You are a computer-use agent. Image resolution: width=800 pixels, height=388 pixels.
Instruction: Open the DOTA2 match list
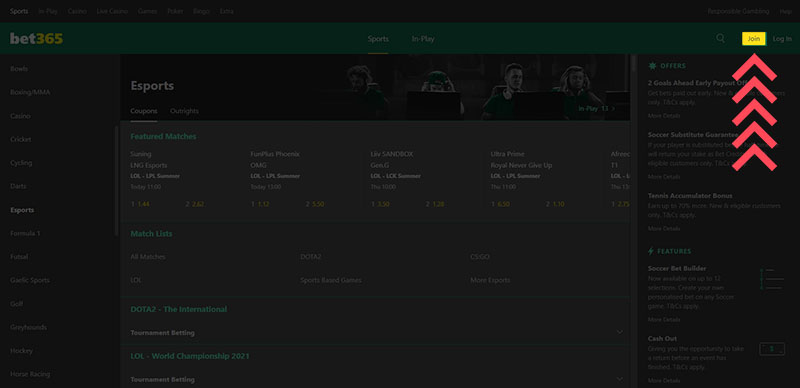click(311, 257)
